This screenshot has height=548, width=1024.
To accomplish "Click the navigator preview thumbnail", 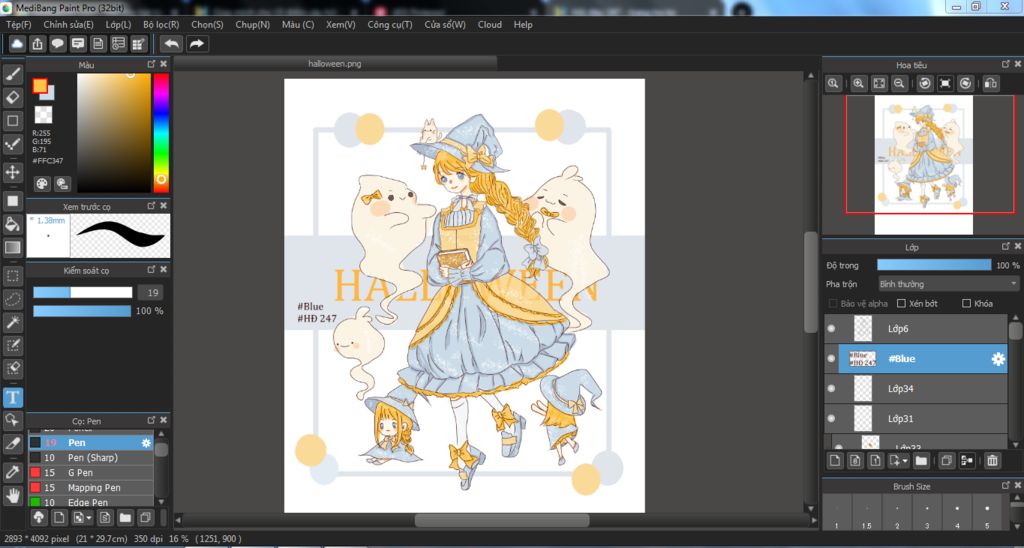I will tap(923, 165).
